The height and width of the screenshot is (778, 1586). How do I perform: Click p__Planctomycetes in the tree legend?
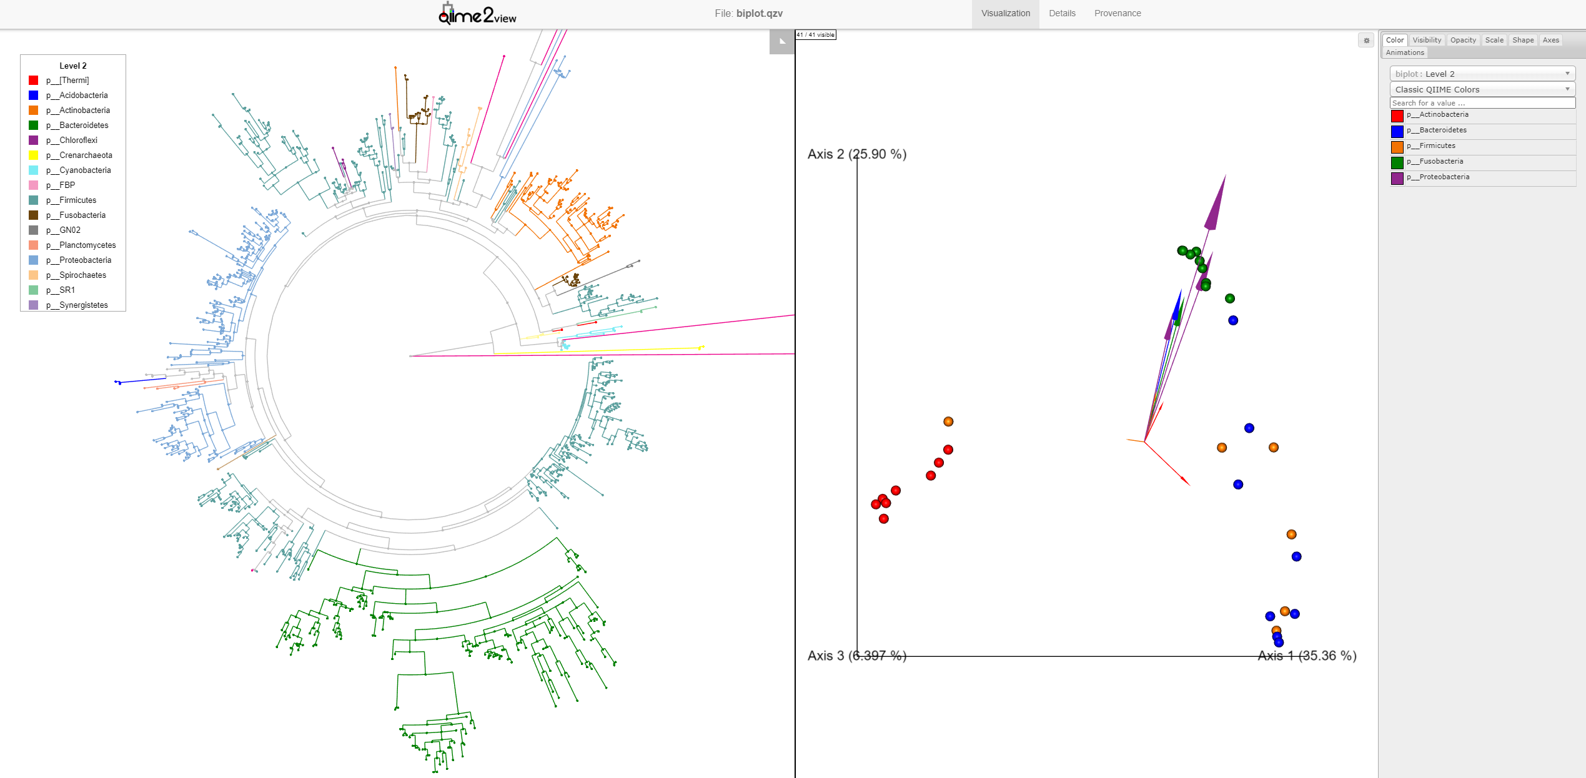point(81,245)
